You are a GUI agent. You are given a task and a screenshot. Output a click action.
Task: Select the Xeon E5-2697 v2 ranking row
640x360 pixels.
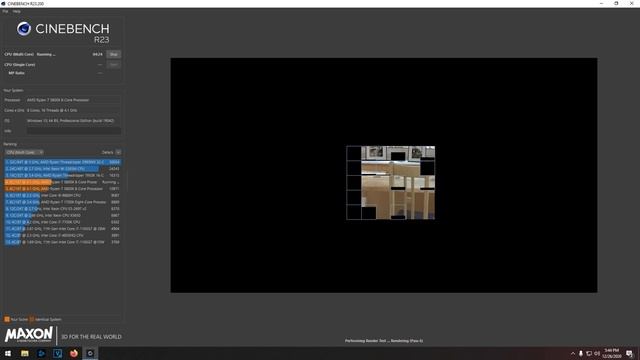coord(62,209)
